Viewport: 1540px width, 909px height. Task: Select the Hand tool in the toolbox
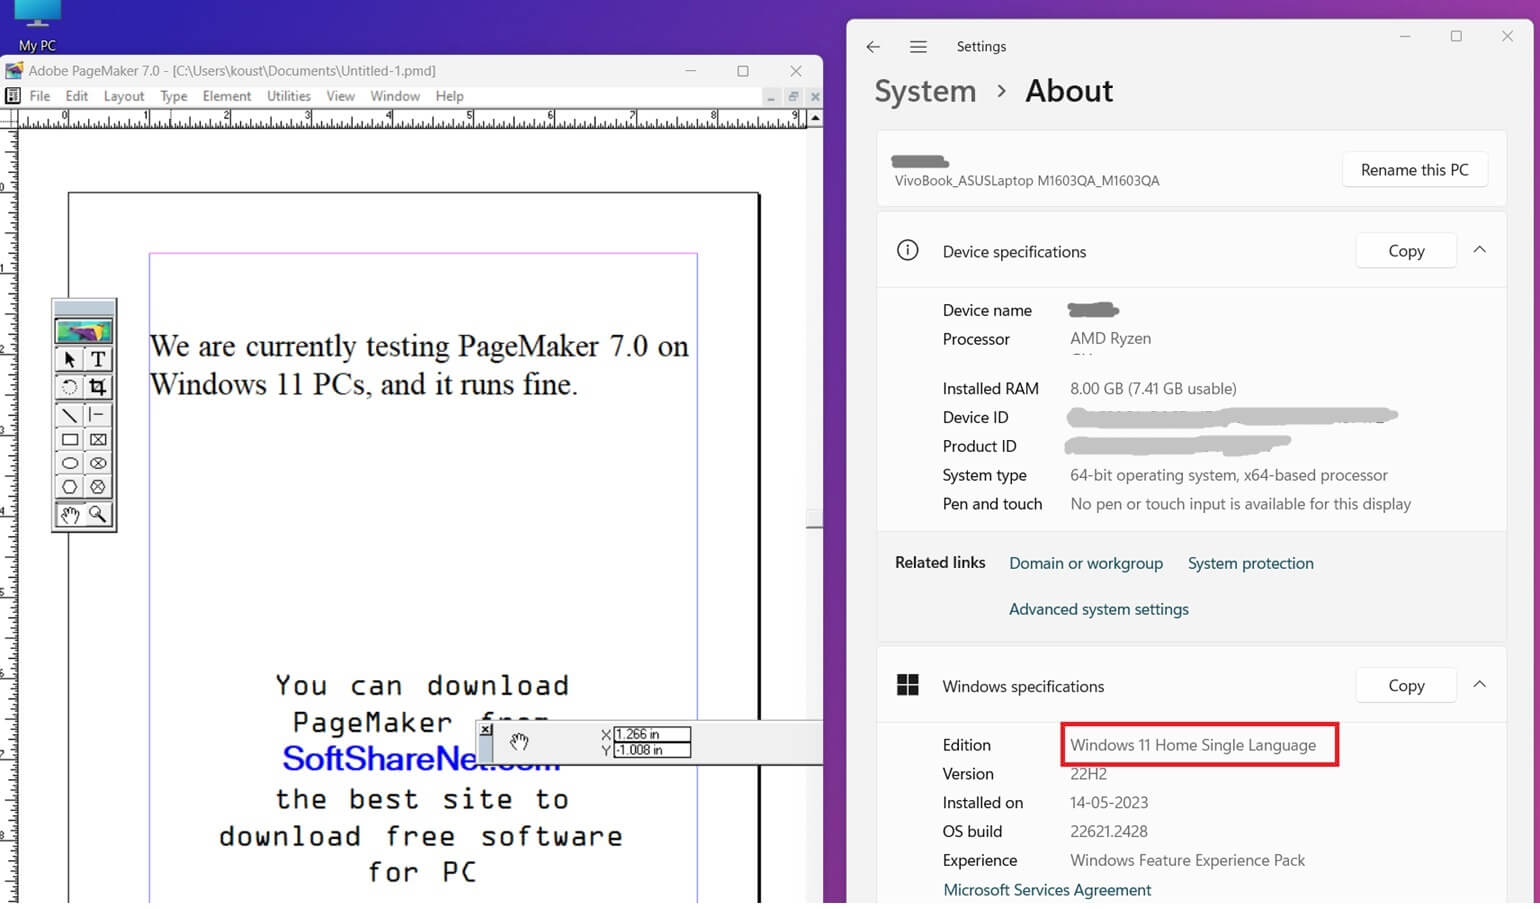[69, 515]
